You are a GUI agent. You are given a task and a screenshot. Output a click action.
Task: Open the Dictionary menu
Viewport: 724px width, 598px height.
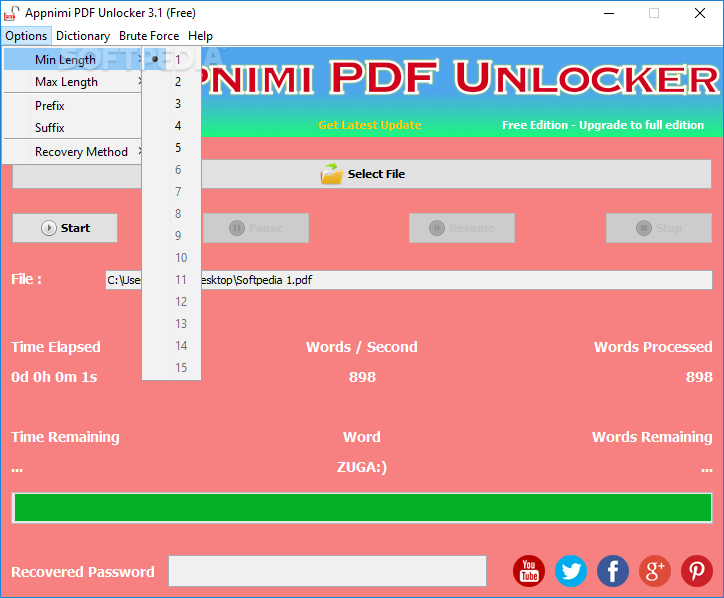pyautogui.click(x=83, y=36)
